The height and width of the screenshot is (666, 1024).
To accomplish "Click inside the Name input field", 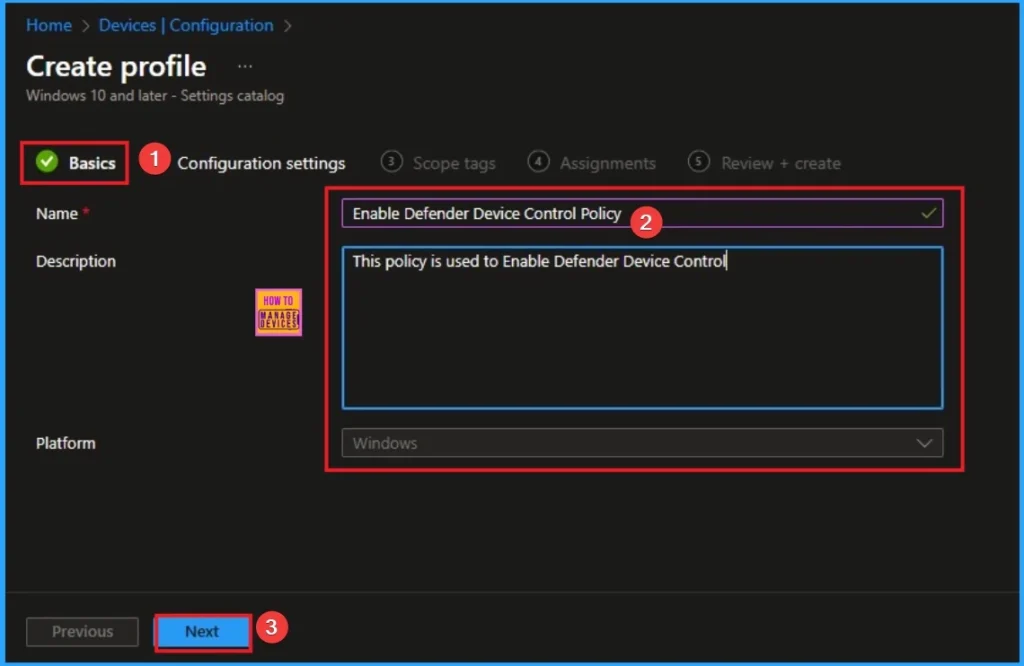I will click(x=600, y=213).
